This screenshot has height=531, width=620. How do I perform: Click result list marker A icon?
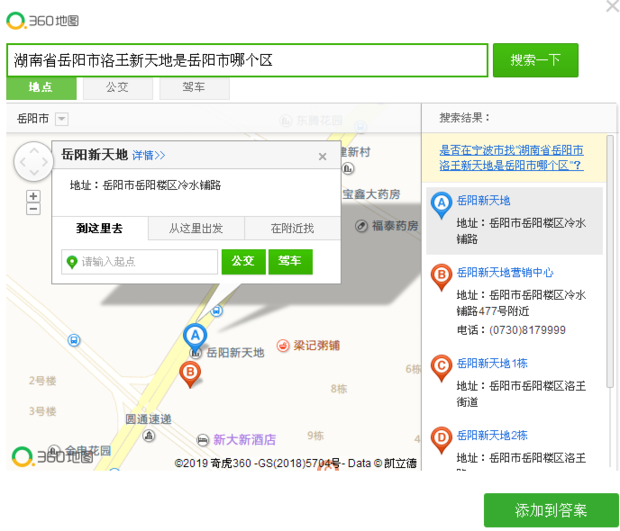tap(441, 206)
